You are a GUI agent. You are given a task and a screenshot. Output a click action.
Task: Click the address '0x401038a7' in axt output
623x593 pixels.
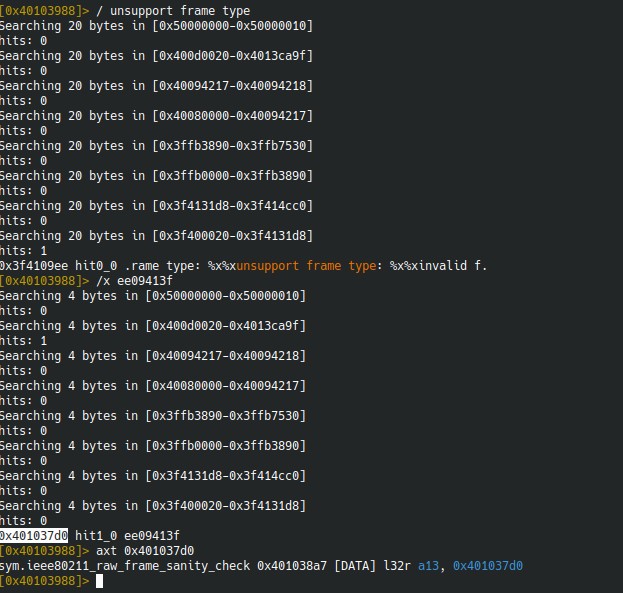coord(292,566)
